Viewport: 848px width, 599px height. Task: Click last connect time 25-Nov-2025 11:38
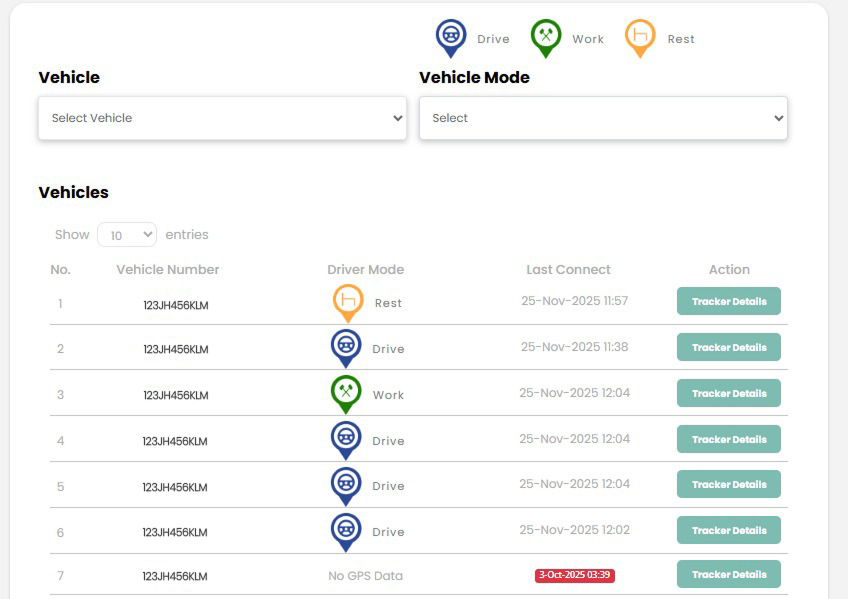click(x=574, y=347)
